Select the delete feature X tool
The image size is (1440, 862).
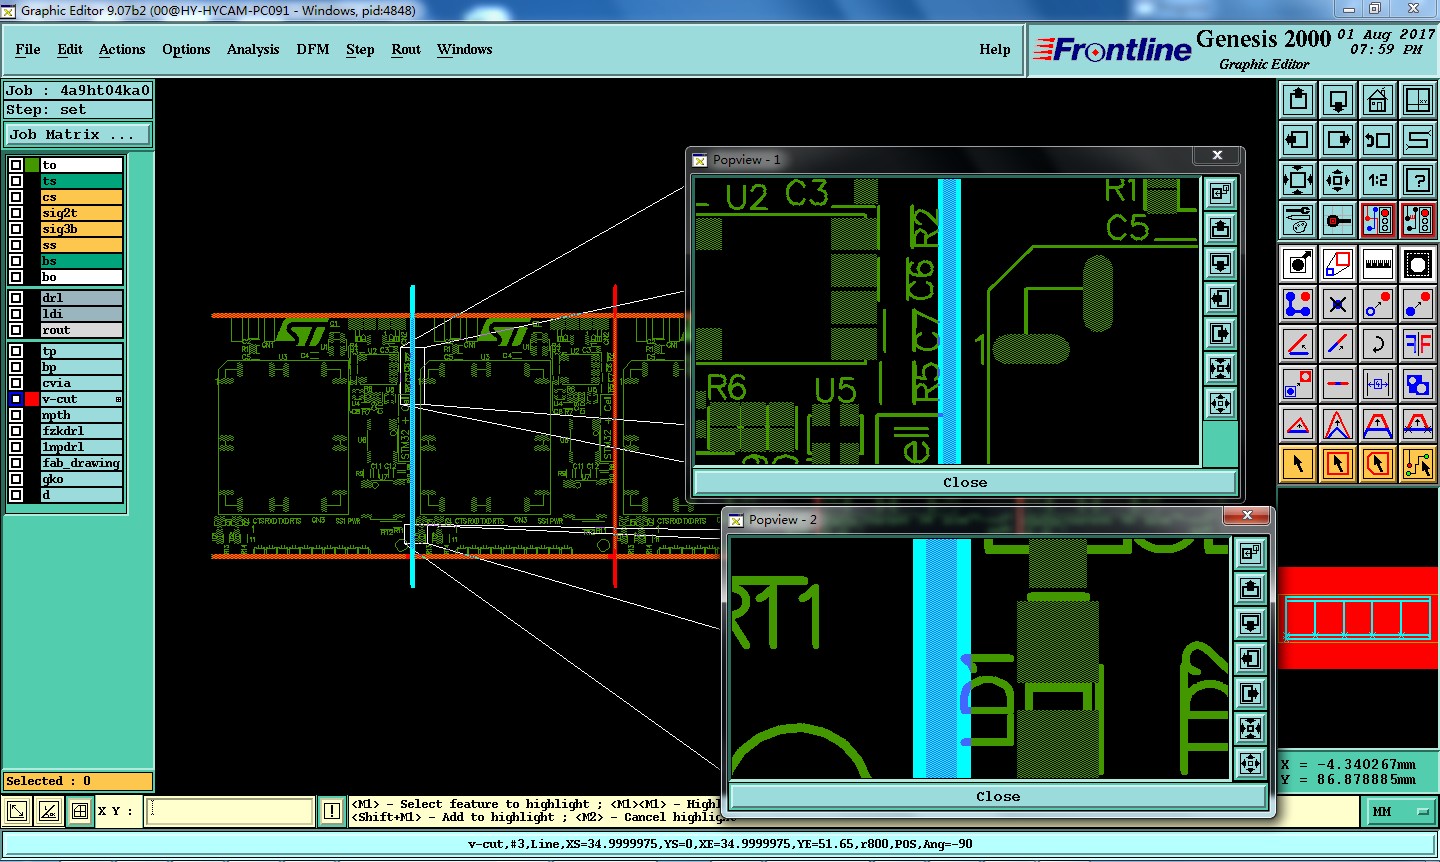click(1338, 304)
